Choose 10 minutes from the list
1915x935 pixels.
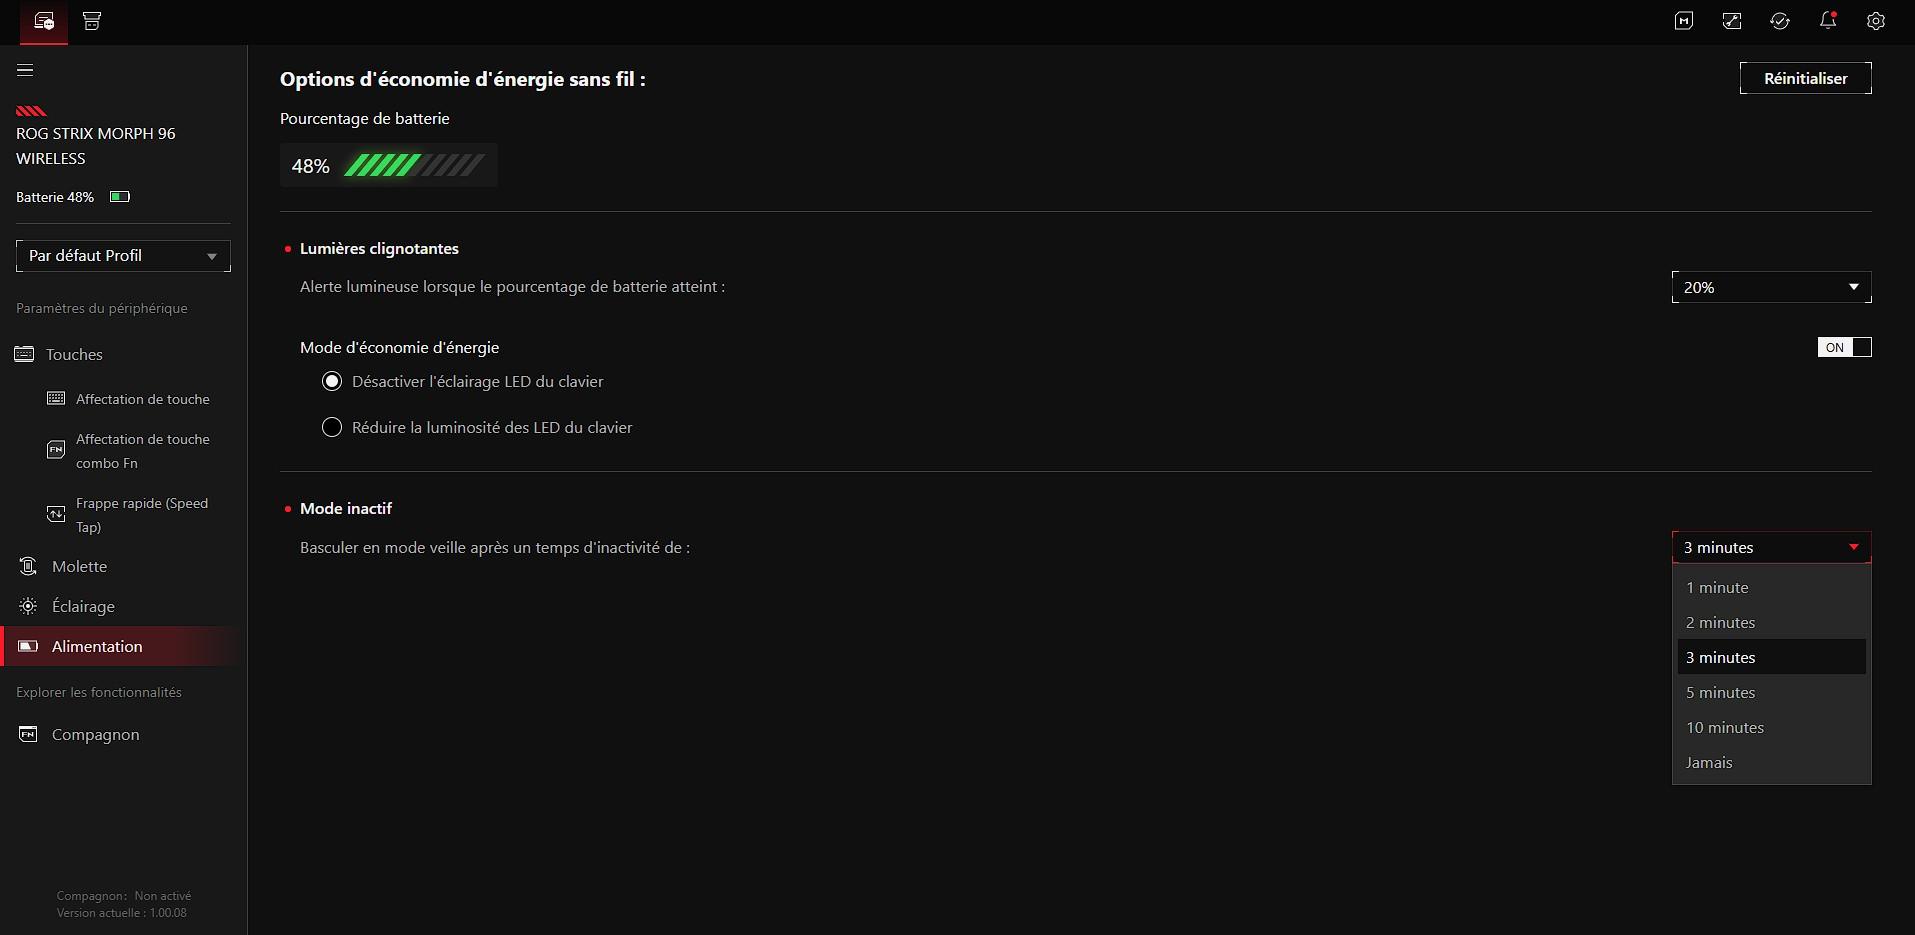pos(1725,727)
